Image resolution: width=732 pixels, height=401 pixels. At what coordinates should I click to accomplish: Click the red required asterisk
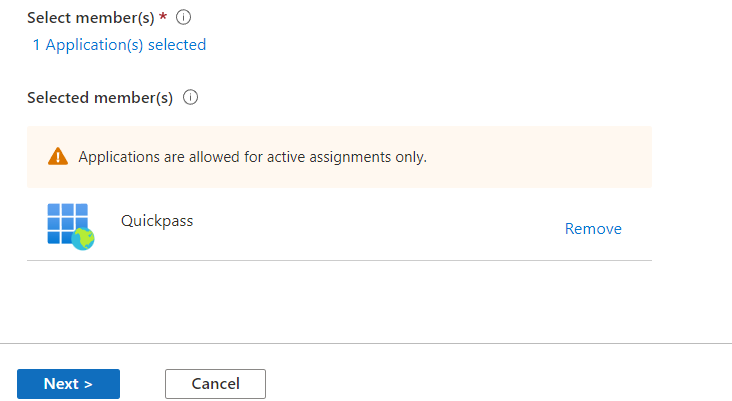pos(163,17)
